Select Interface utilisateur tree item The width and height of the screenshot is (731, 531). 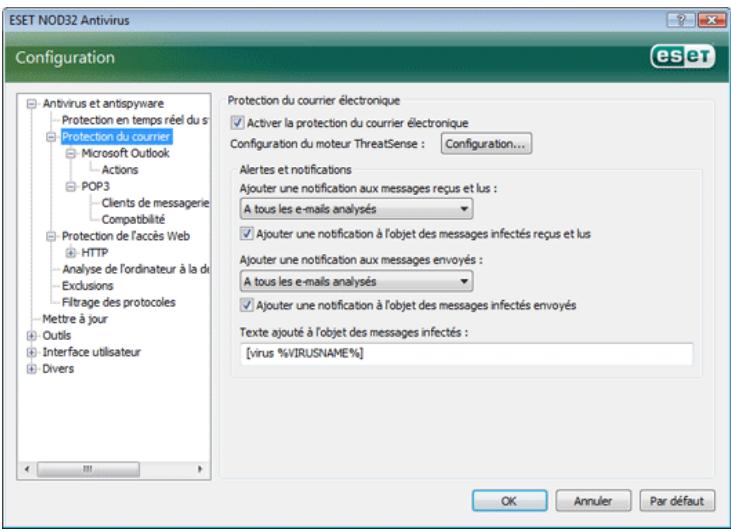point(91,352)
